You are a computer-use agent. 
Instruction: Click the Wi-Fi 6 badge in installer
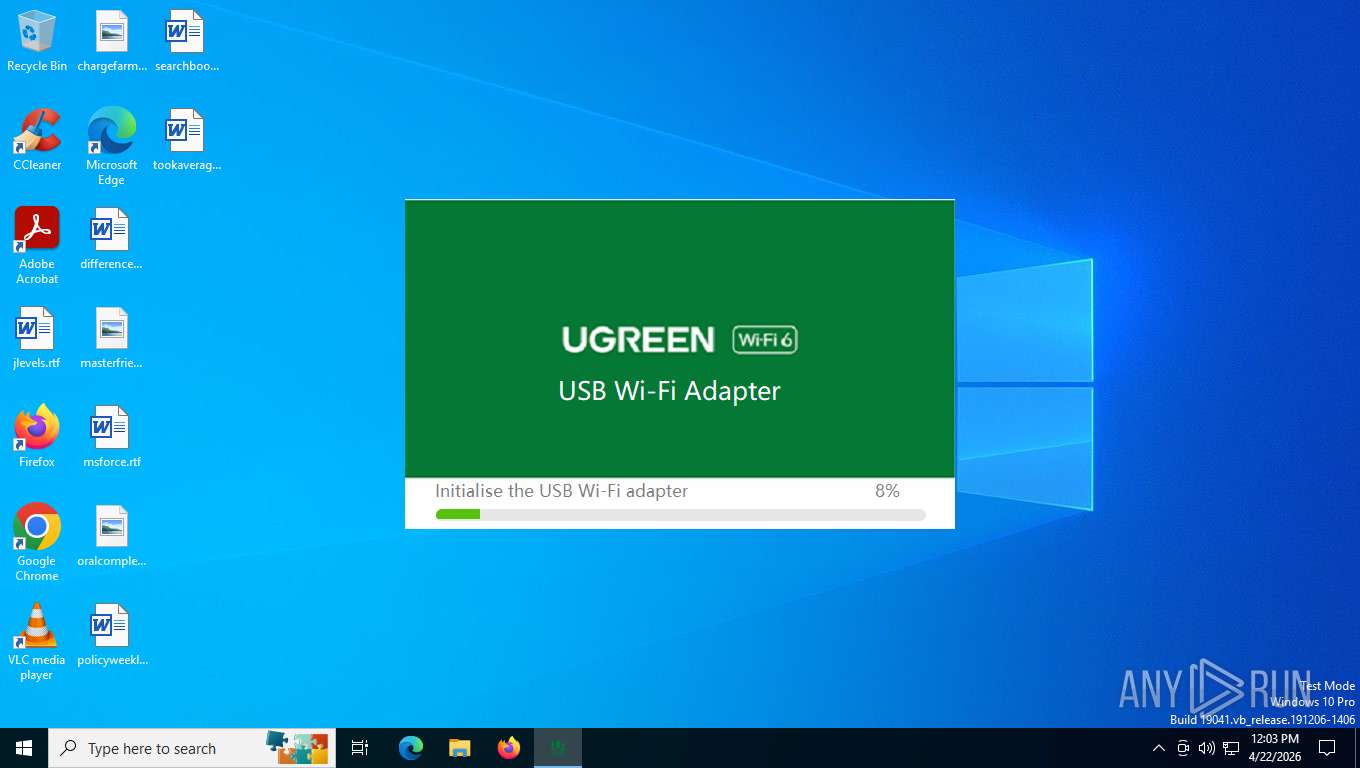(765, 340)
